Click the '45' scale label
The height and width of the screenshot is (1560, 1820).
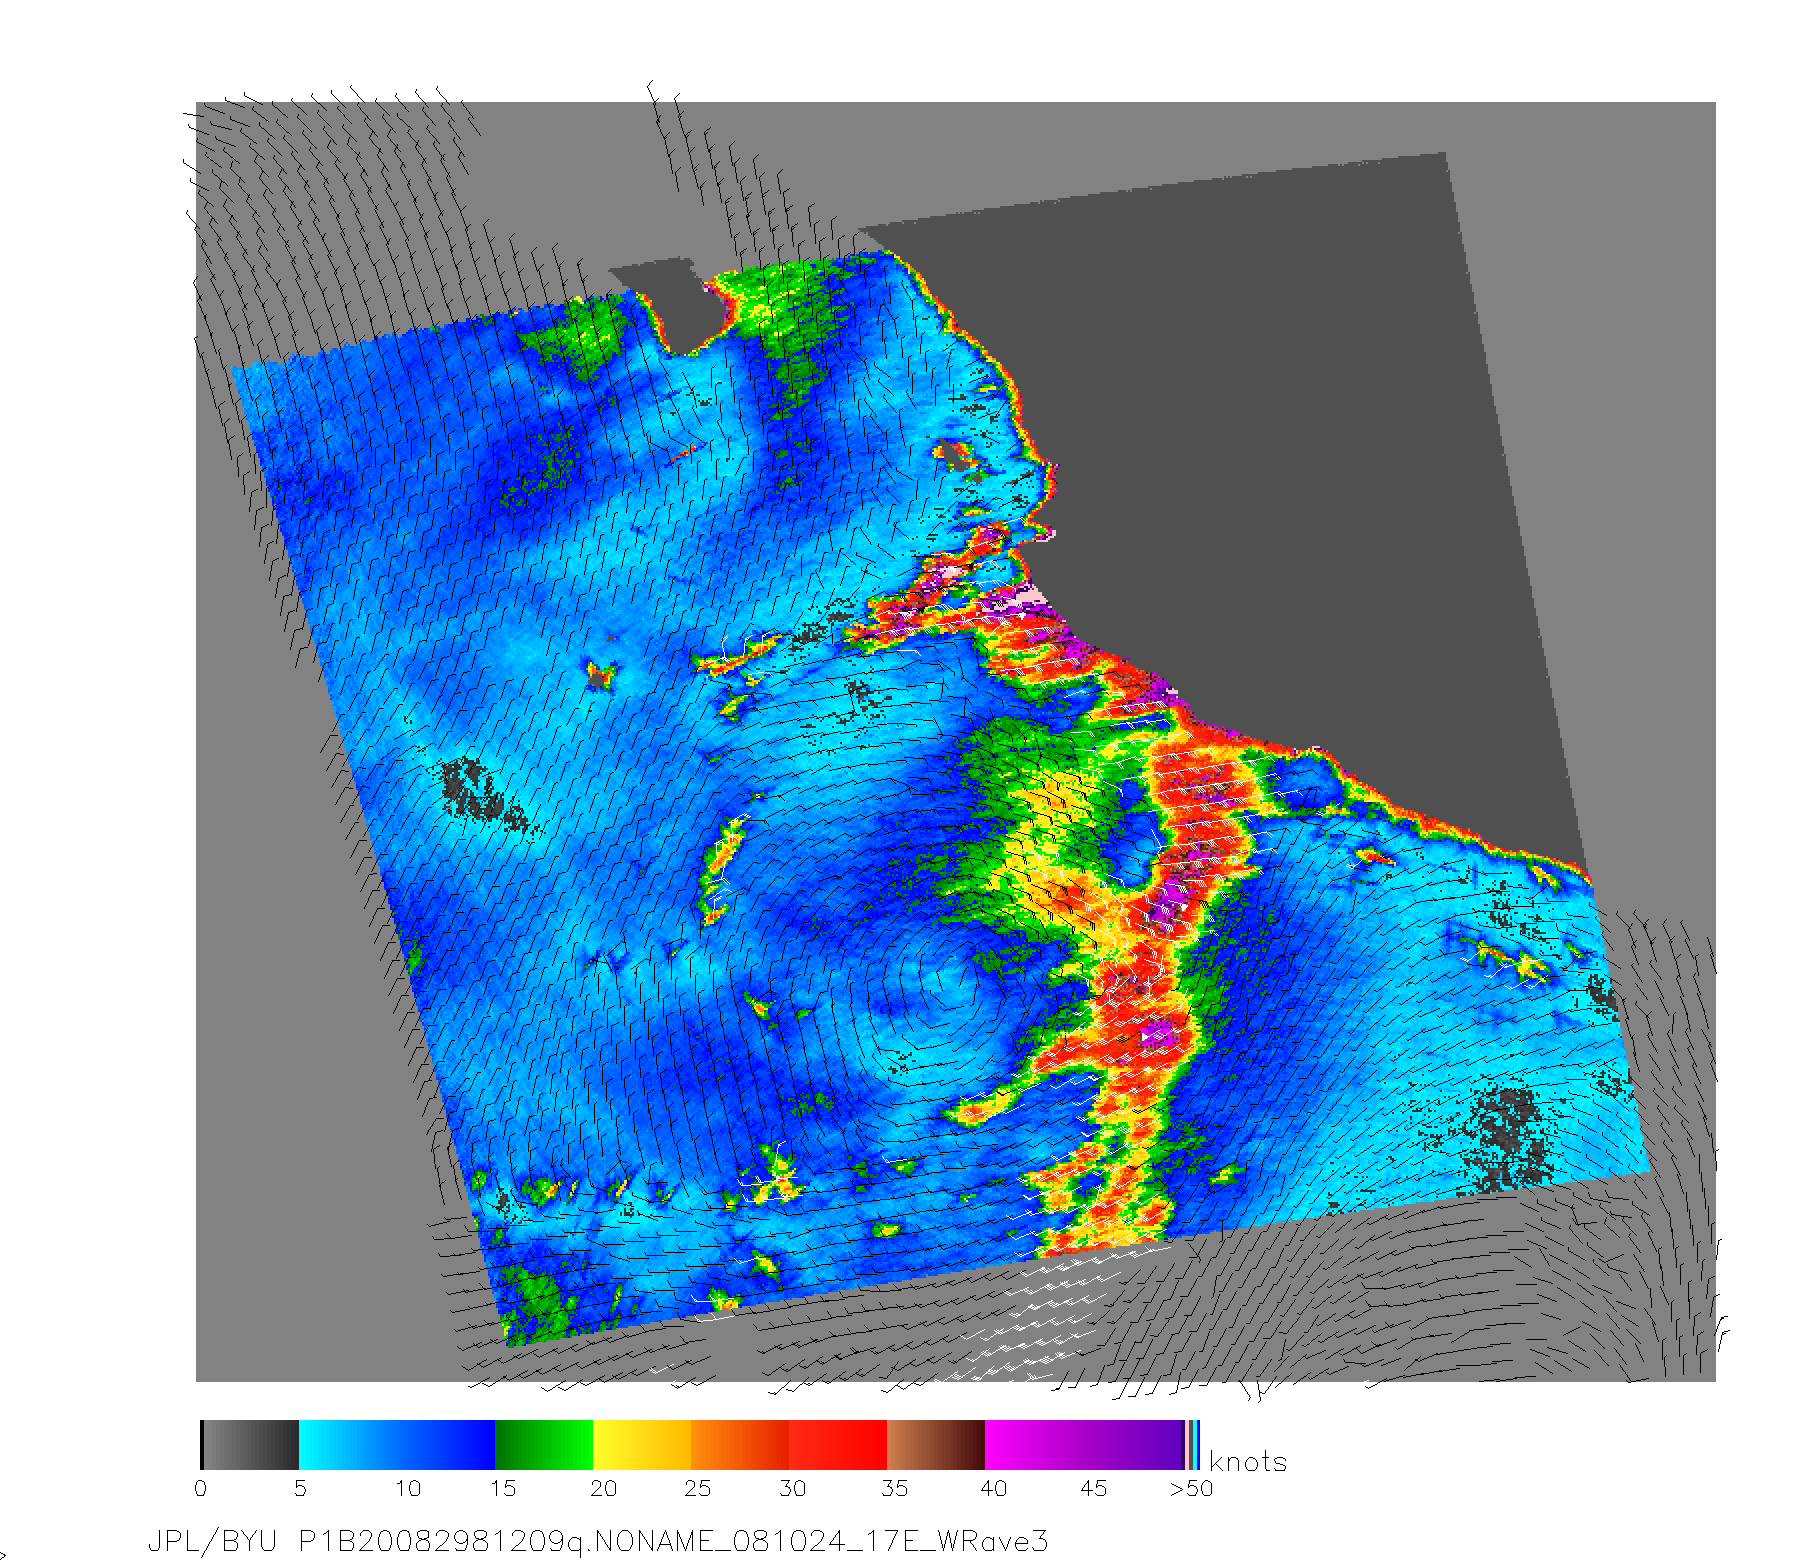[x=1093, y=1488]
